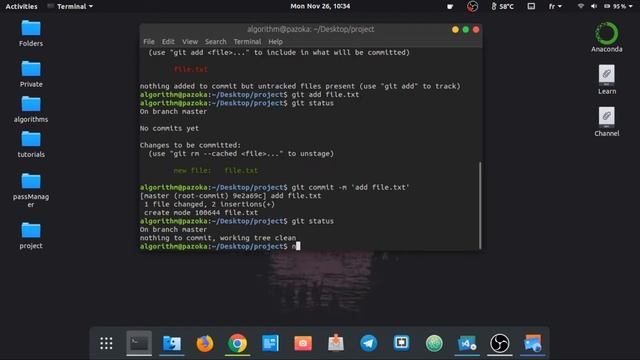Launch Visual Studio Code from the dock
The image size is (640, 360).
tap(467, 343)
